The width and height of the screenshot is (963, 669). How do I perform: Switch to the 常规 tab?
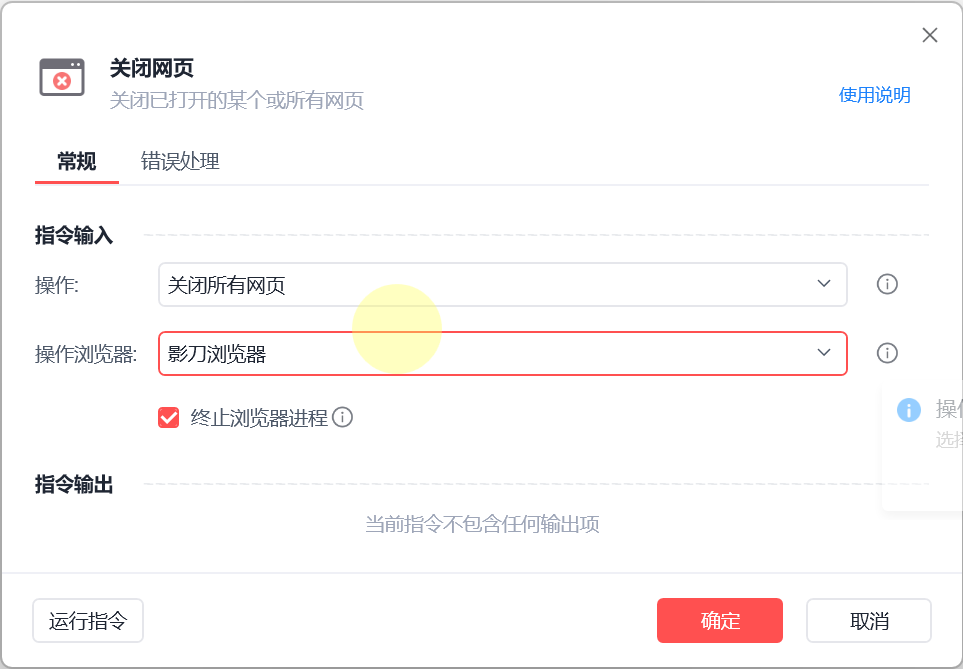(77, 161)
